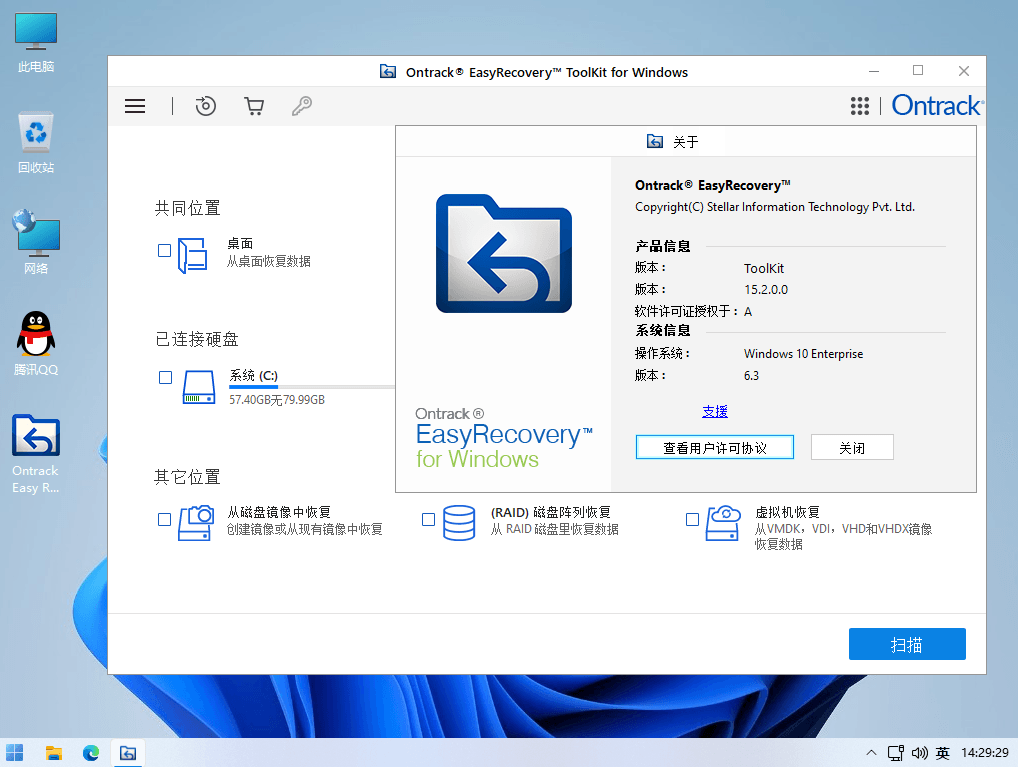1018x767 pixels.
Task: Click the Stellar copyright line
Action: click(x=775, y=207)
